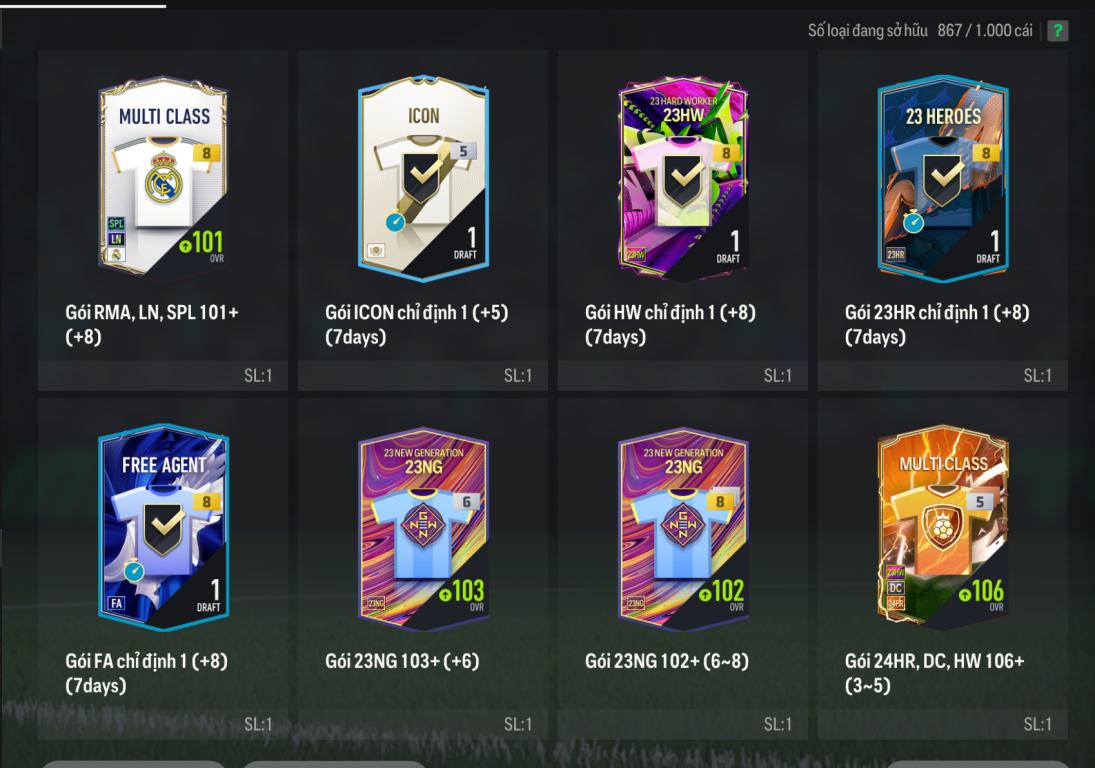Click the timer icon on 23 Heroes card

[913, 222]
